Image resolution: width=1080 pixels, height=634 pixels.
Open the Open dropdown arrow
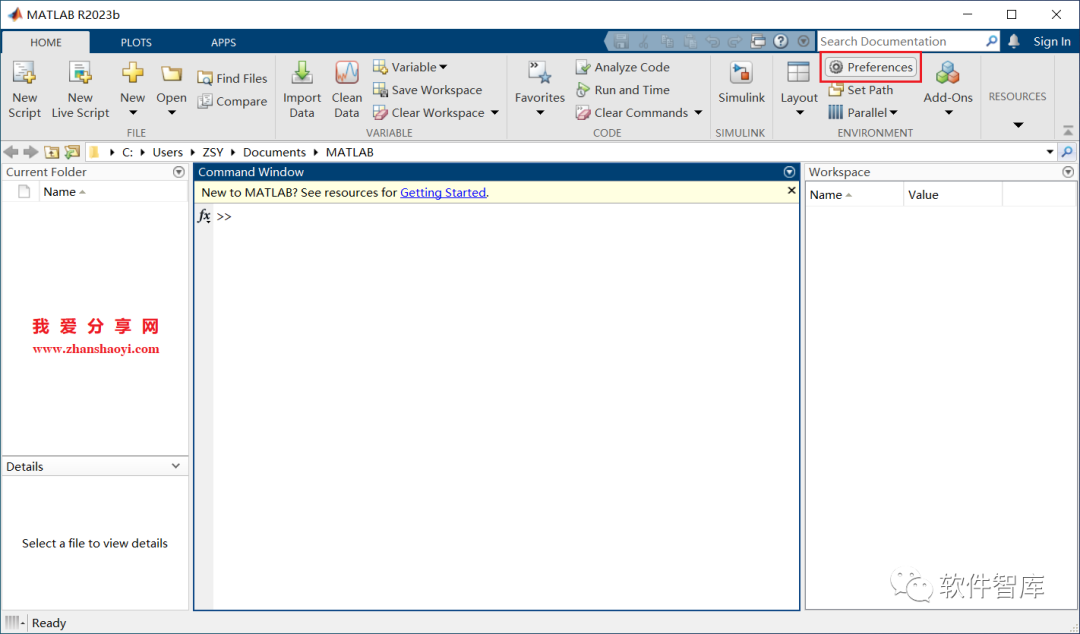(171, 113)
